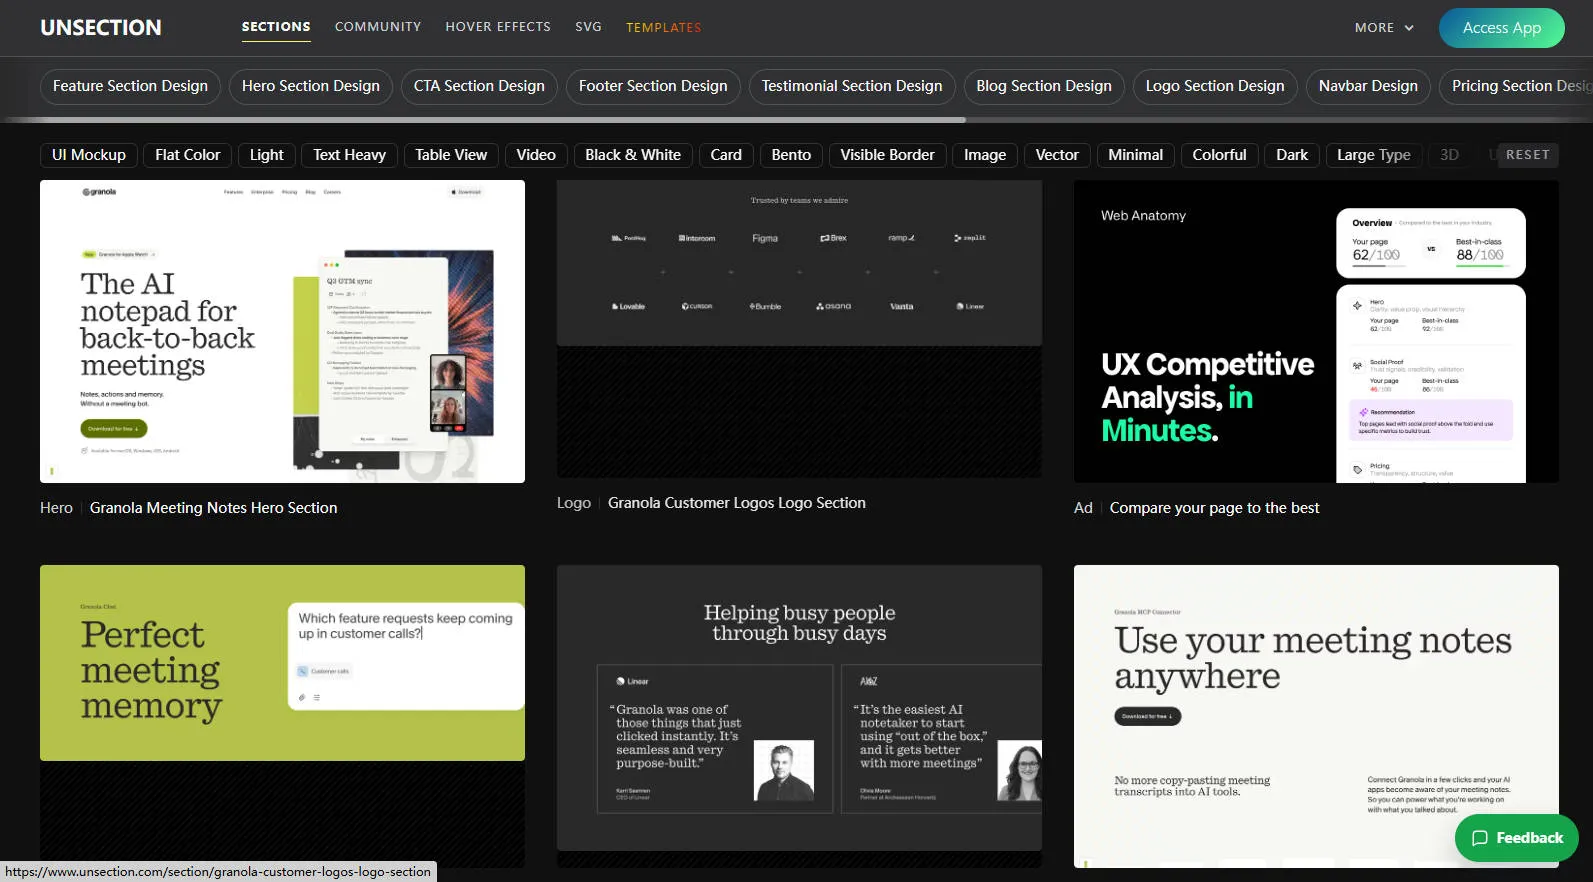The width and height of the screenshot is (1593, 882).
Task: Toggle the 3D filter tag
Action: [1449, 155]
